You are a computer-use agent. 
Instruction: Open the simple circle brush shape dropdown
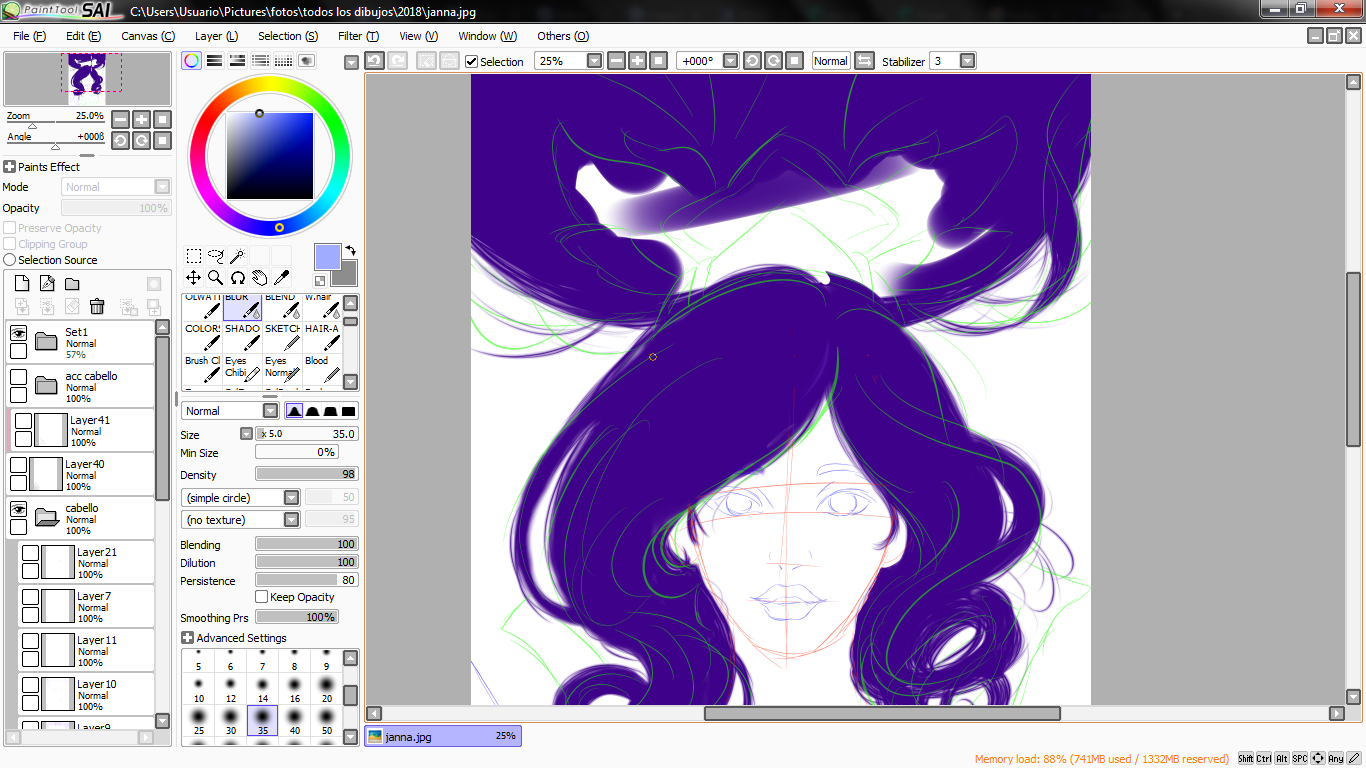291,498
